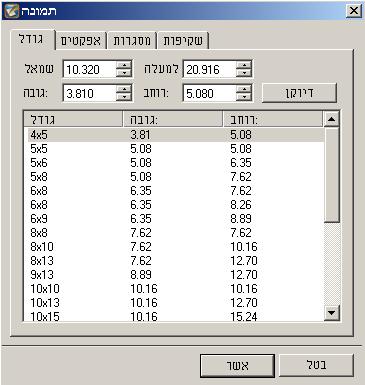
Task: Select the 10x10 size row
Action: [x=175, y=289]
